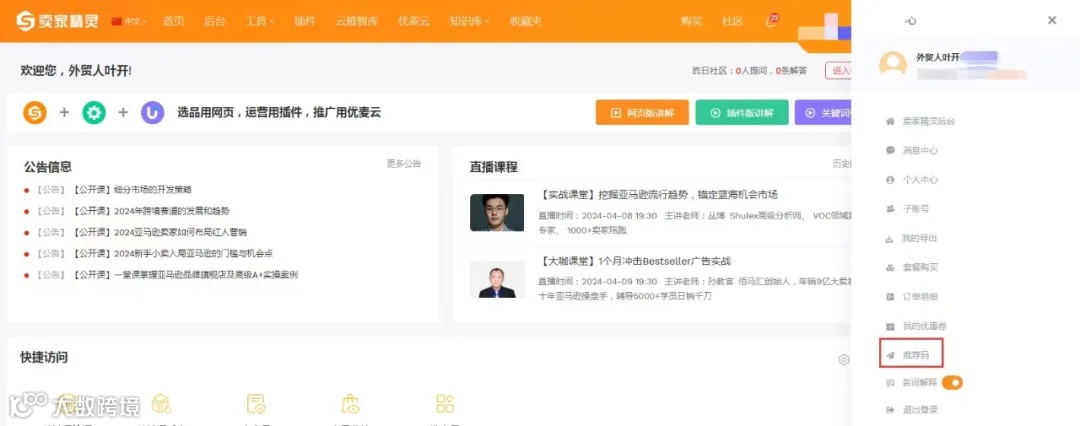This screenshot has width=1080, height=426.
Task: Click 名词解释 label text
Action: point(920,382)
